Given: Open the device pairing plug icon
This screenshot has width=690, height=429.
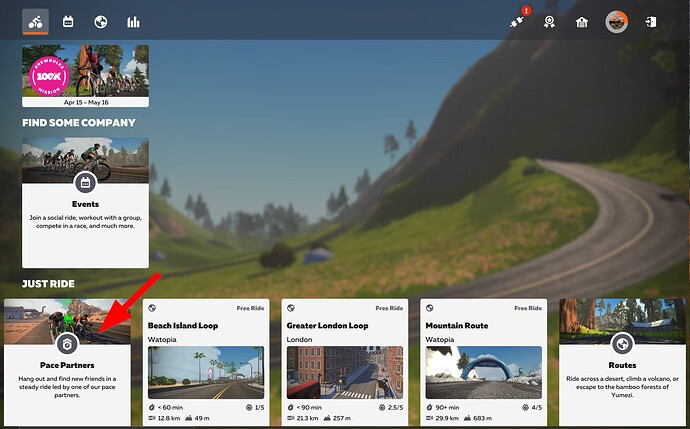Looking at the screenshot, I should pyautogui.click(x=517, y=22).
